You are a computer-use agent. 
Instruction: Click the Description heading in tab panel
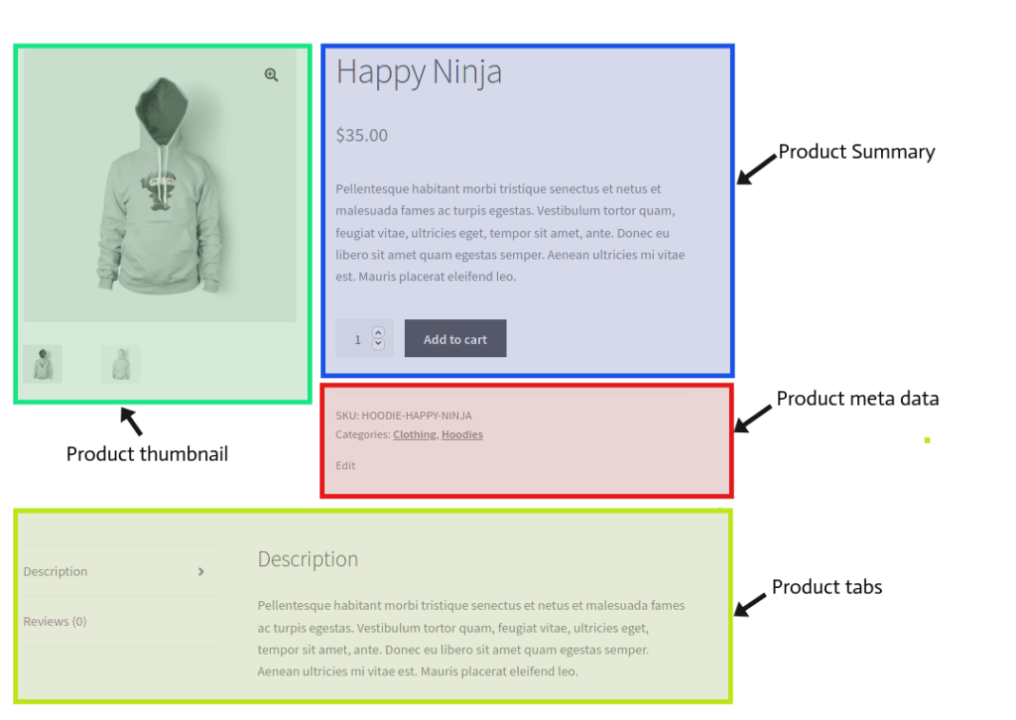[x=307, y=559]
